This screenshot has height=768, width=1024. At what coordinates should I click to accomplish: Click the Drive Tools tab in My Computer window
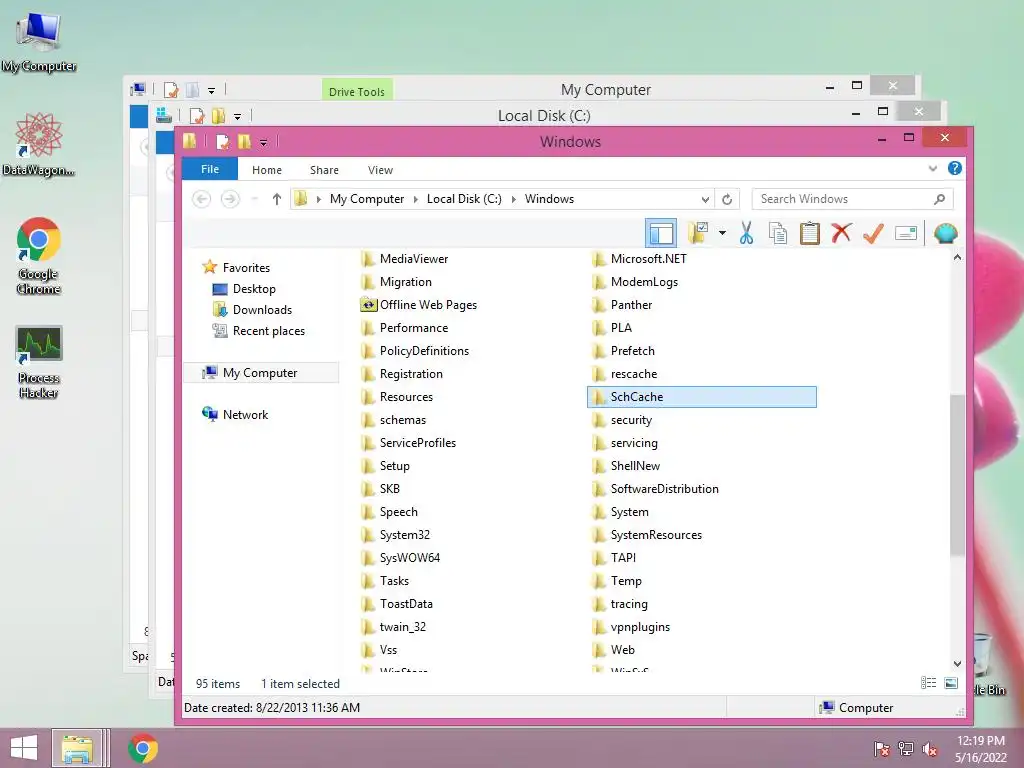click(x=357, y=90)
